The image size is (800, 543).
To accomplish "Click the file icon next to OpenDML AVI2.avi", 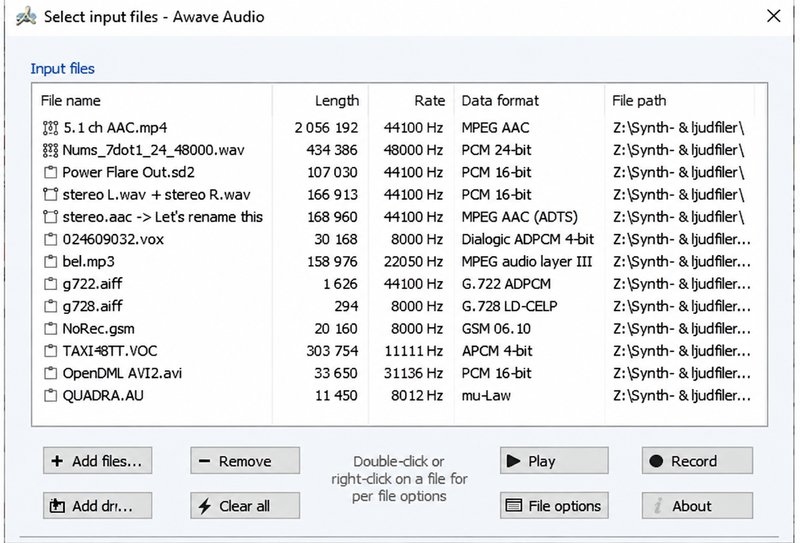I will click(50, 373).
